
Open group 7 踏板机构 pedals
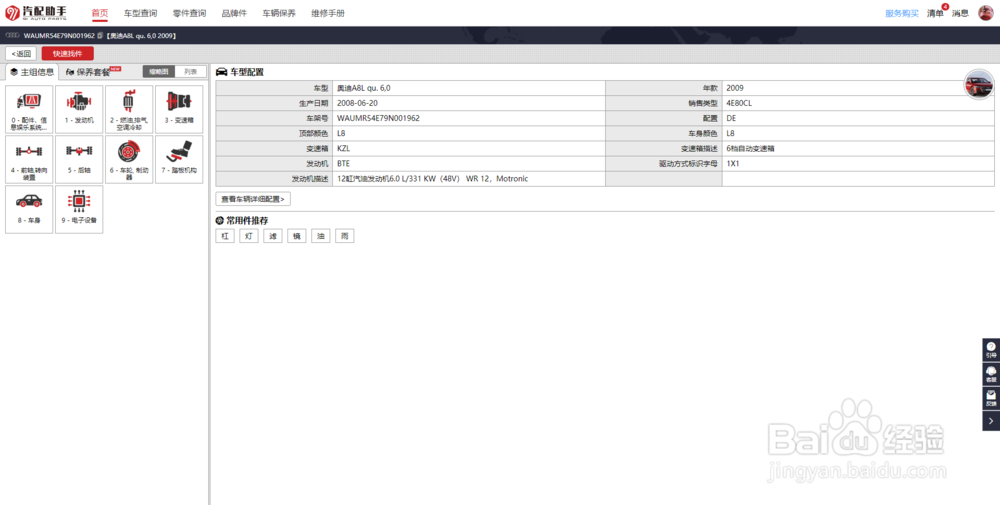179,159
